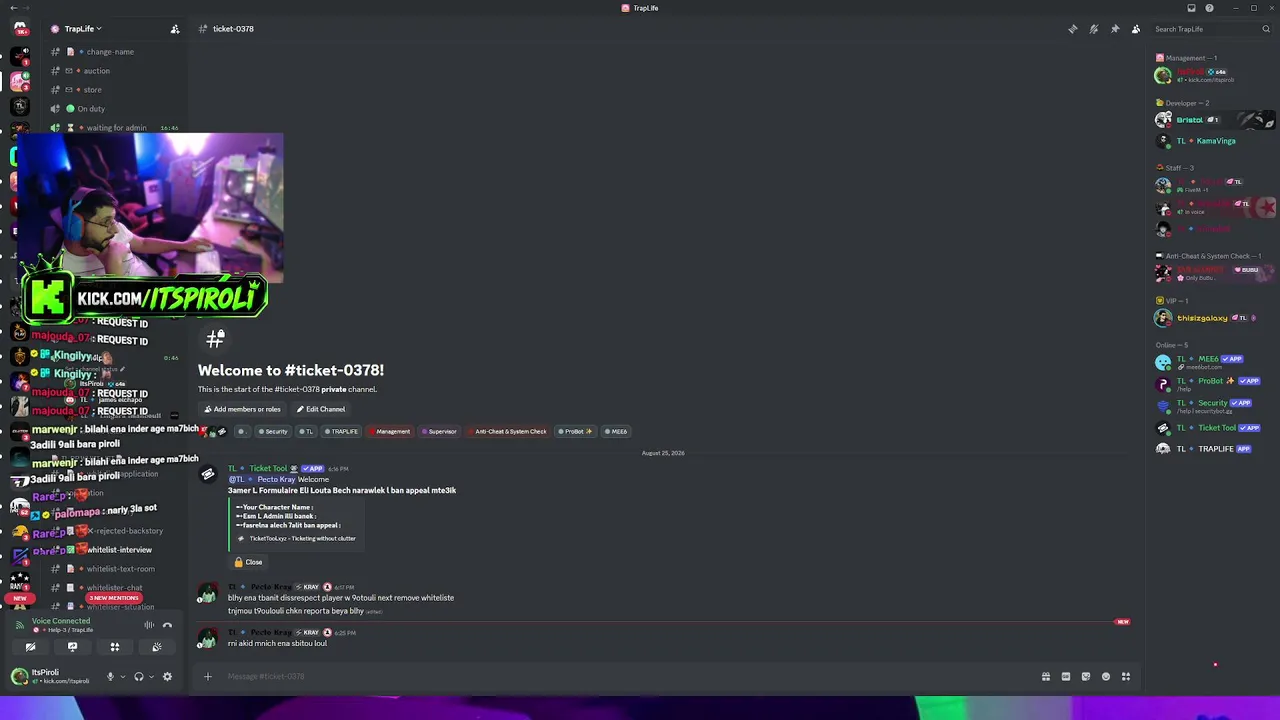Open the gift icon in message bar
This screenshot has width=1280, height=720.
[x=1046, y=677]
